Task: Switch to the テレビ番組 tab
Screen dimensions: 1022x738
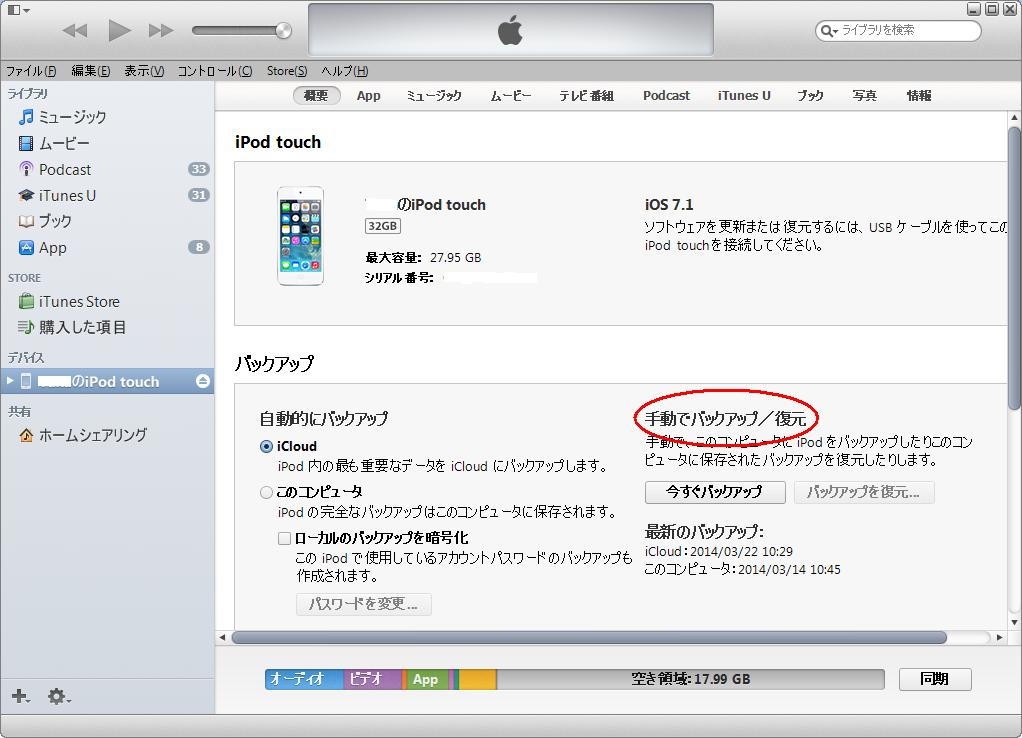Action: point(587,95)
